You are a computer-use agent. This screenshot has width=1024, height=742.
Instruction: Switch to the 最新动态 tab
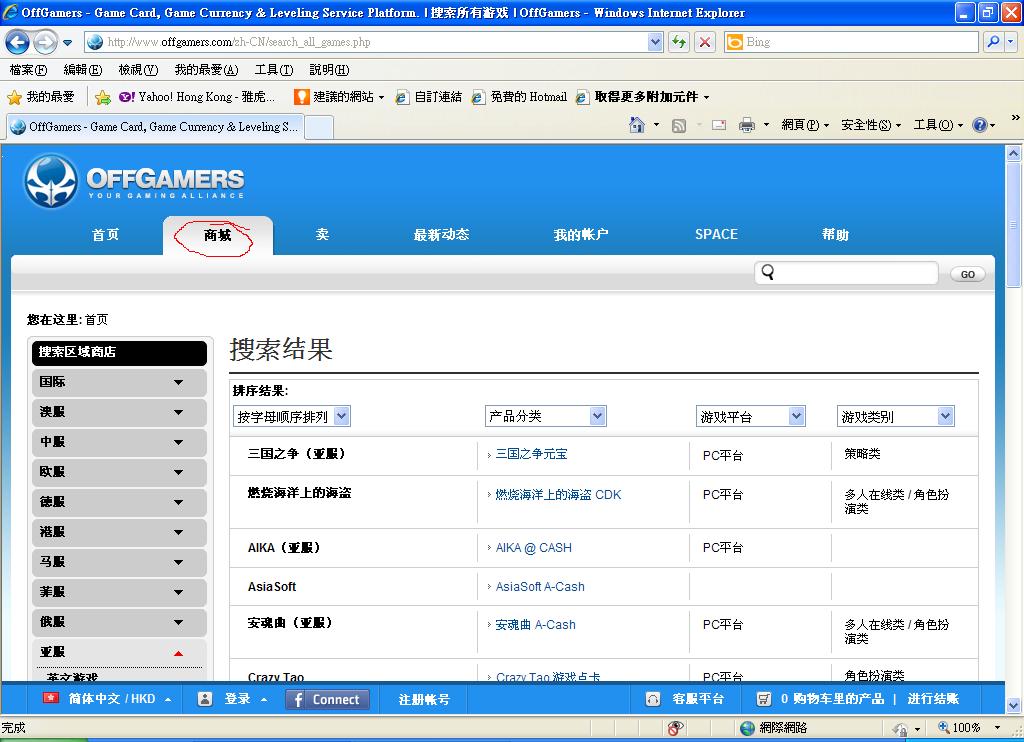click(441, 235)
